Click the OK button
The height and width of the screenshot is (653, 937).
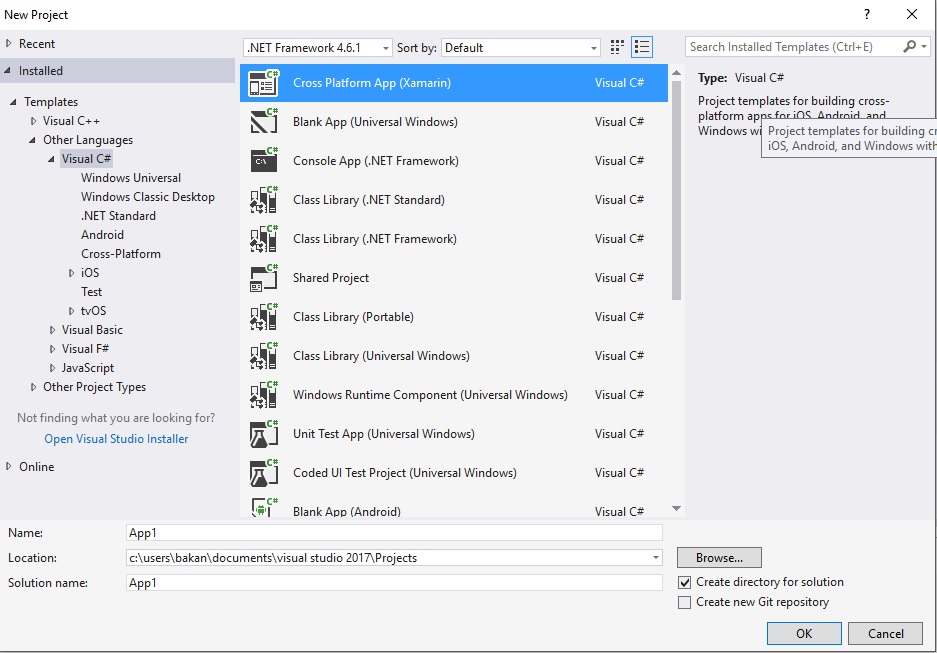tap(804, 633)
